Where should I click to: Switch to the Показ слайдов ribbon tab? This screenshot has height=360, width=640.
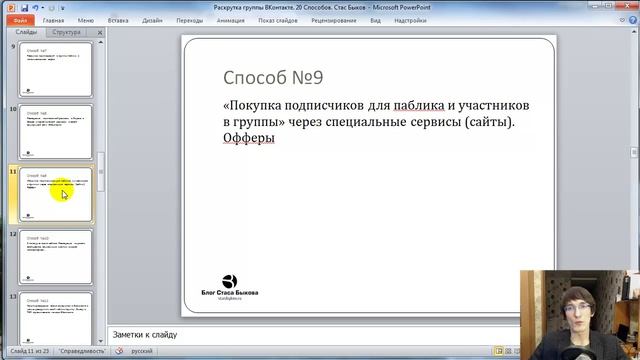278,20
